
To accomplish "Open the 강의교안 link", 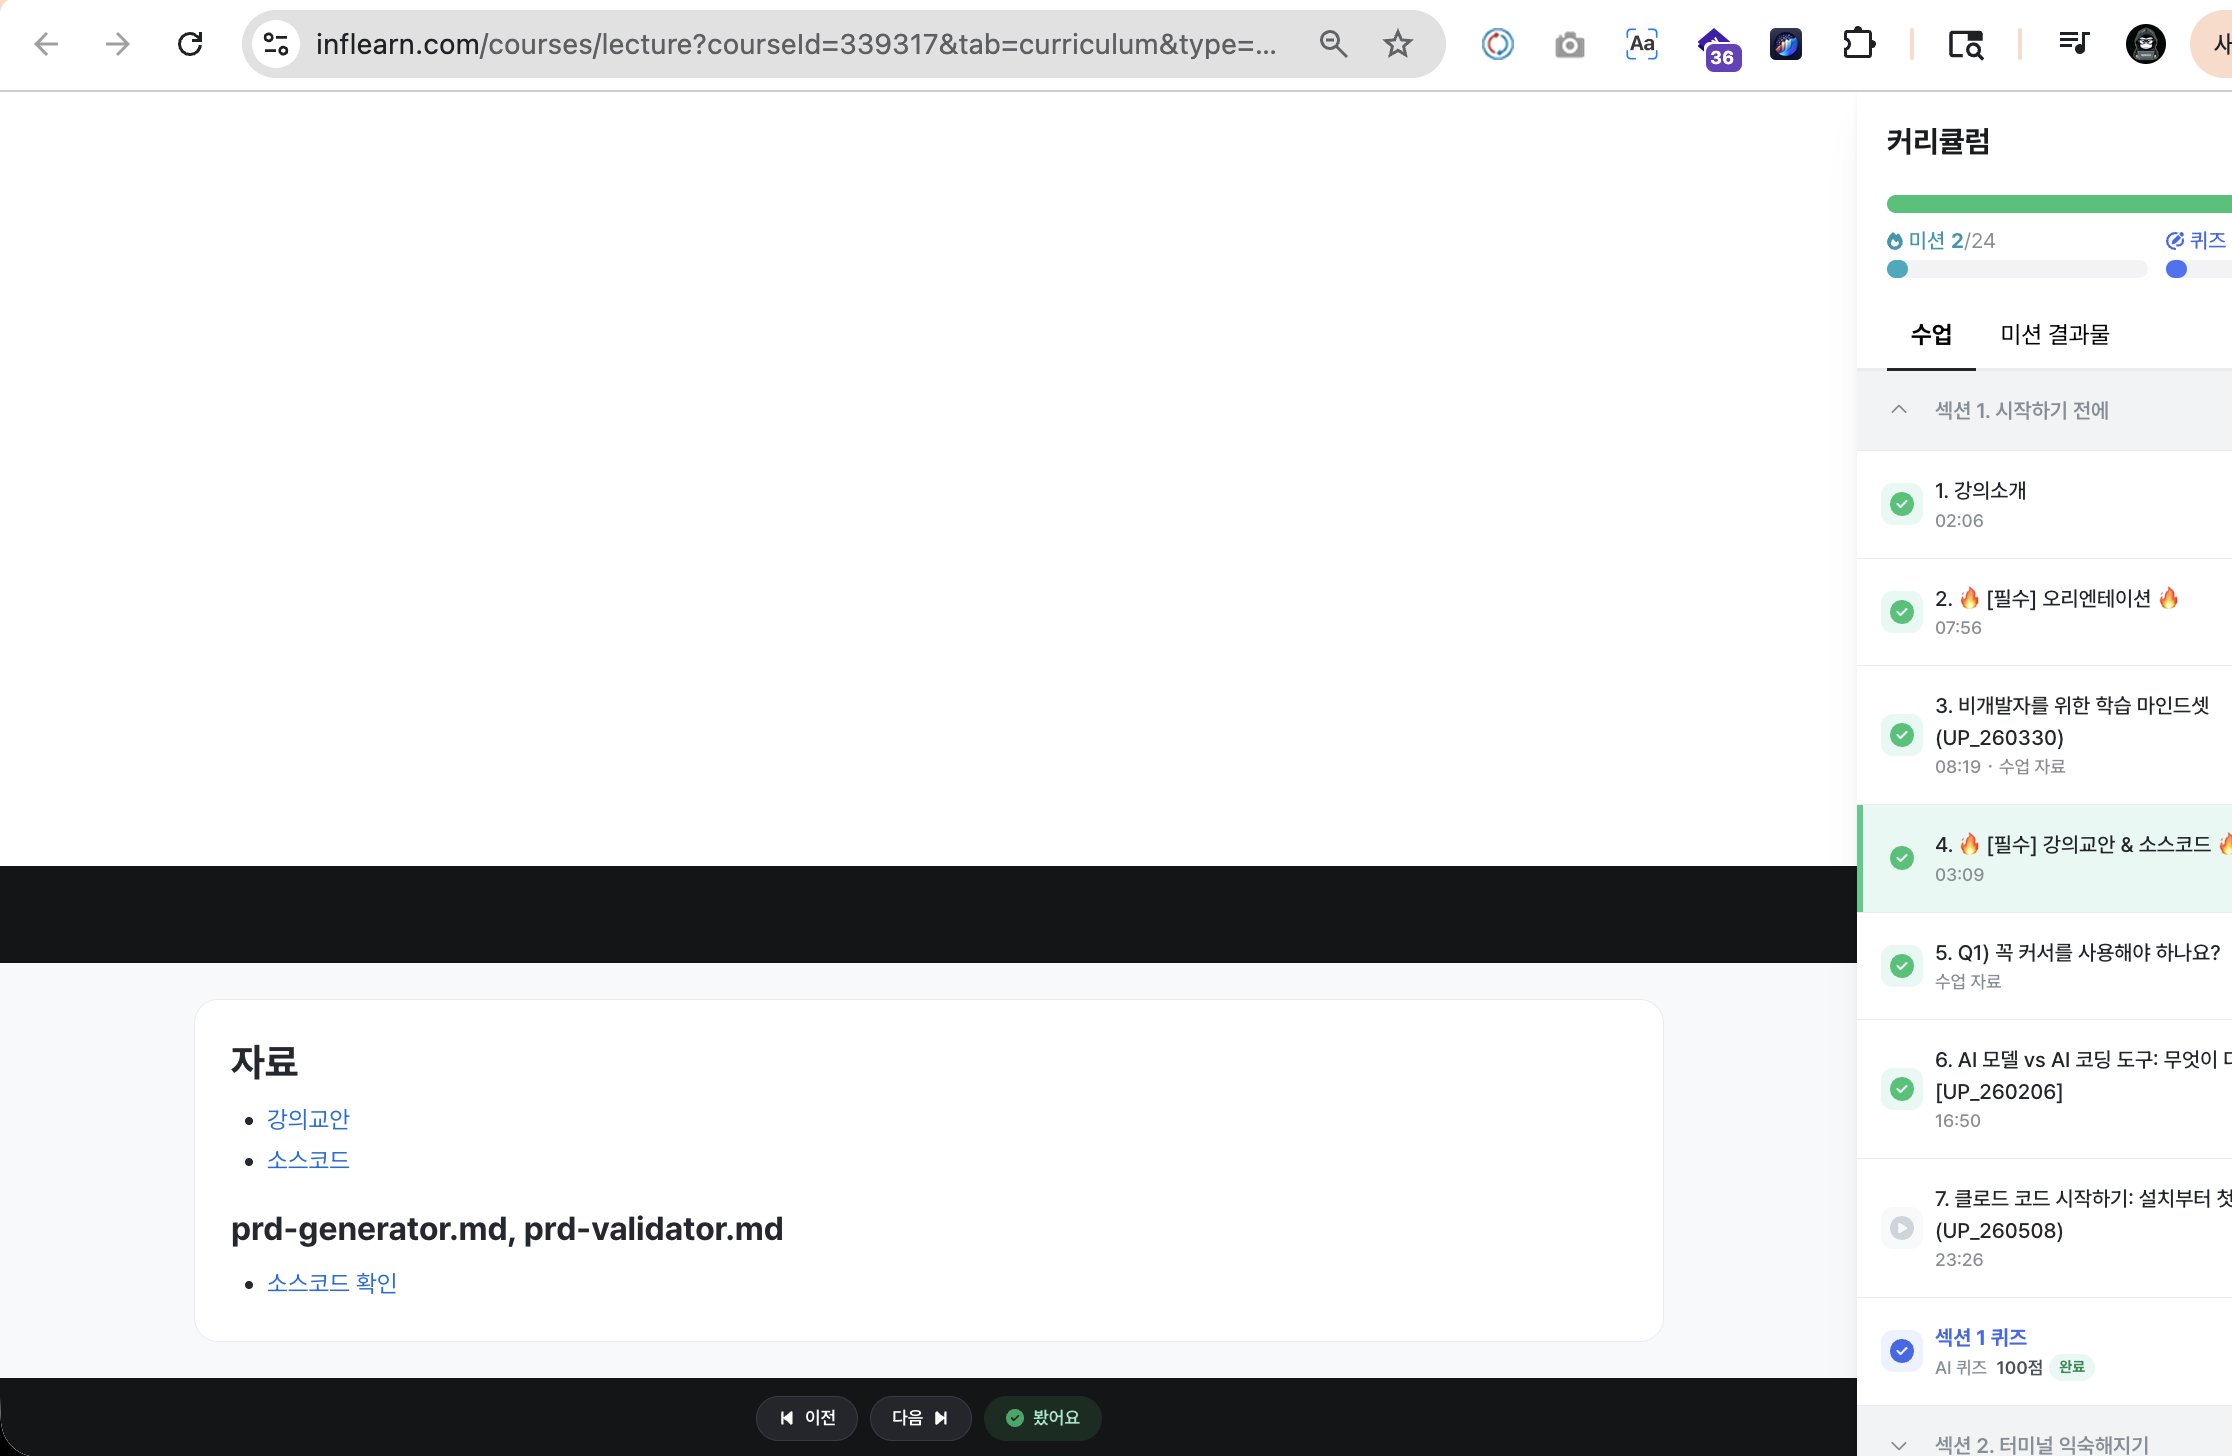I will pyautogui.click(x=308, y=1118).
